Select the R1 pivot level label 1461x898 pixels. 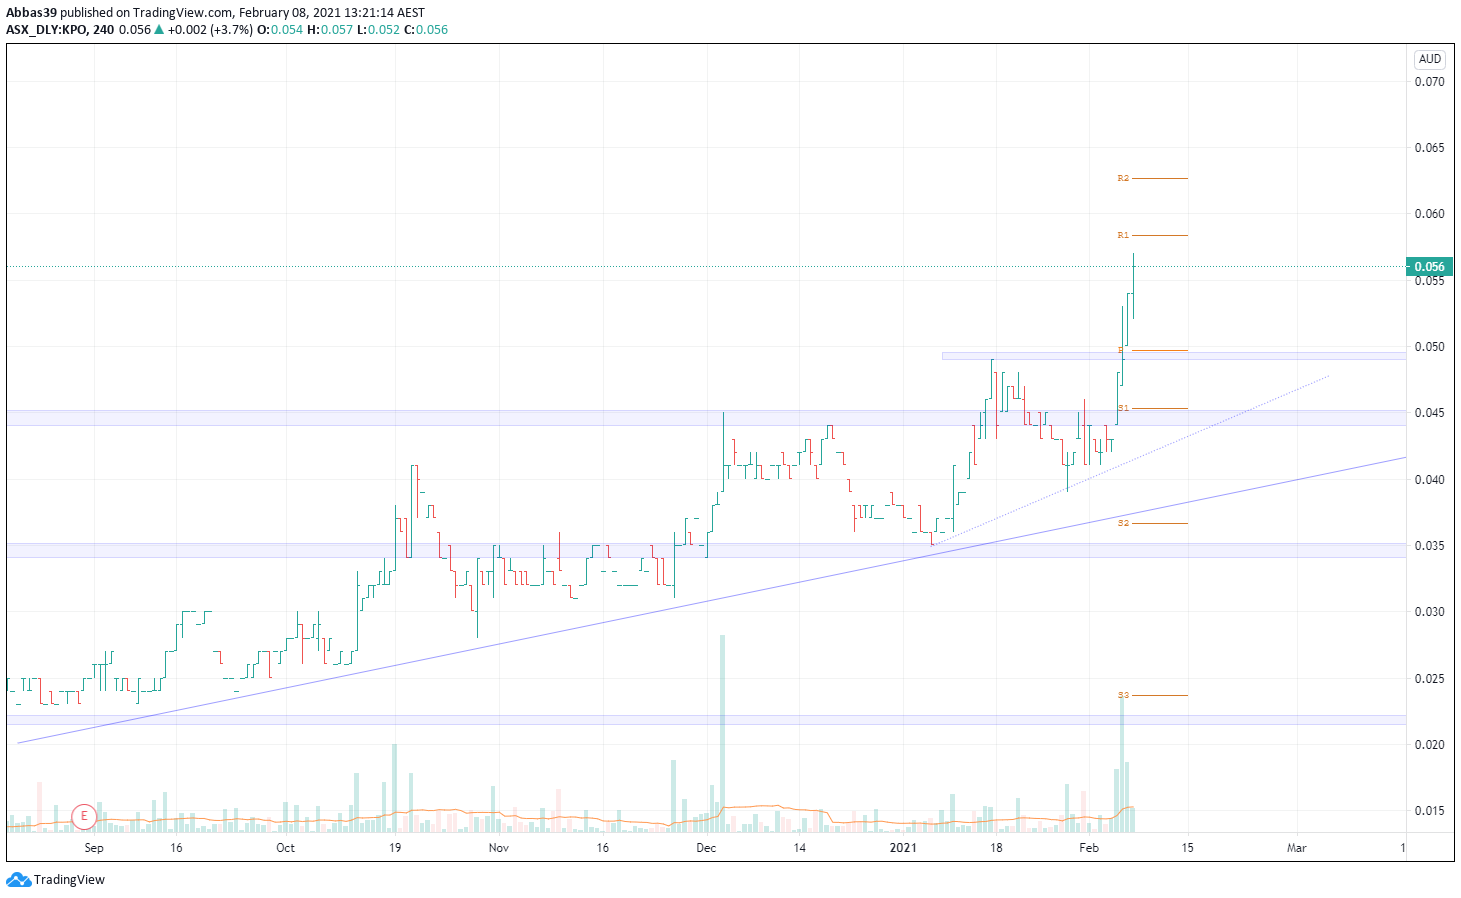coord(1123,235)
